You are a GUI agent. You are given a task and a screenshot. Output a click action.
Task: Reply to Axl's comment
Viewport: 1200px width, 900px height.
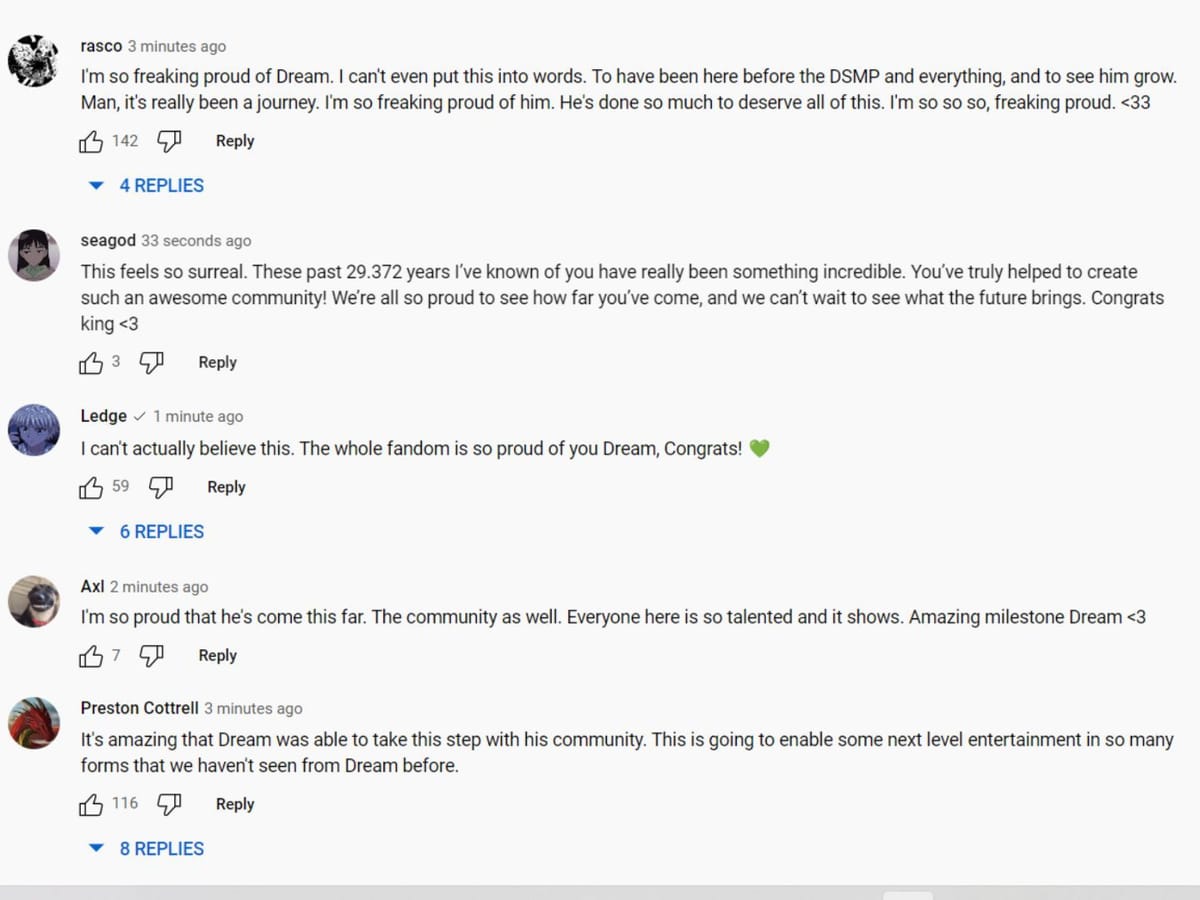click(x=217, y=656)
